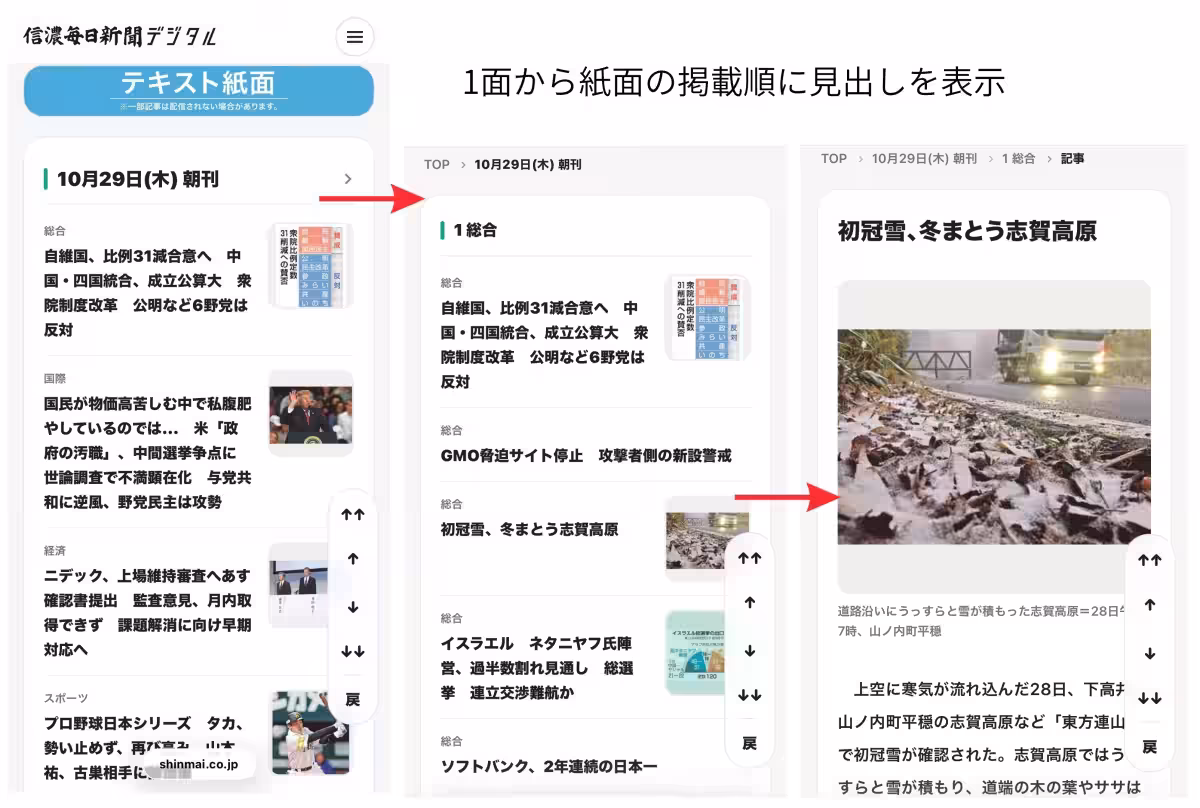The image size is (1200, 808).
Task: Click single down arrow in article panel
Action: [x=1150, y=654]
